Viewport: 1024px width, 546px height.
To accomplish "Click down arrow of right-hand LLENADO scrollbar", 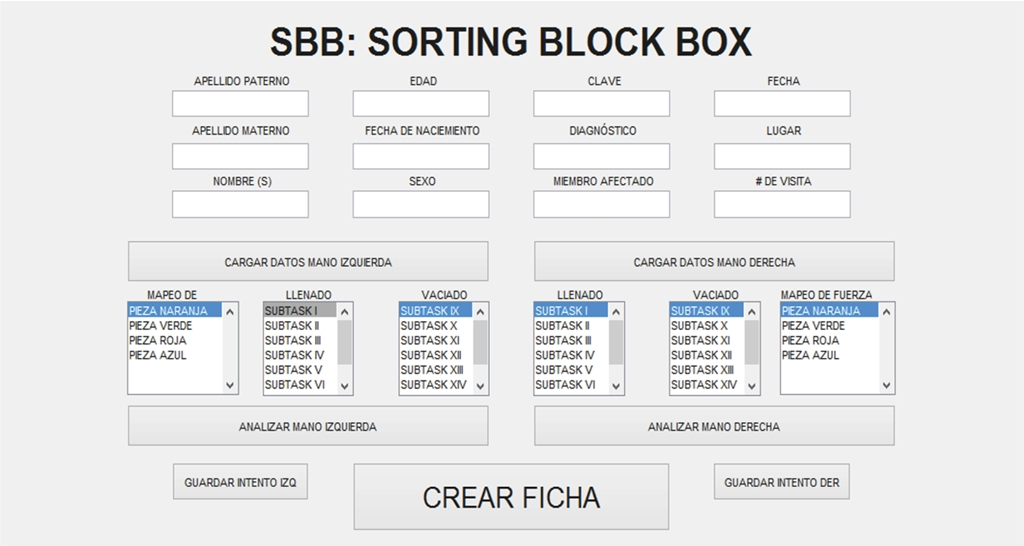I will click(616, 385).
